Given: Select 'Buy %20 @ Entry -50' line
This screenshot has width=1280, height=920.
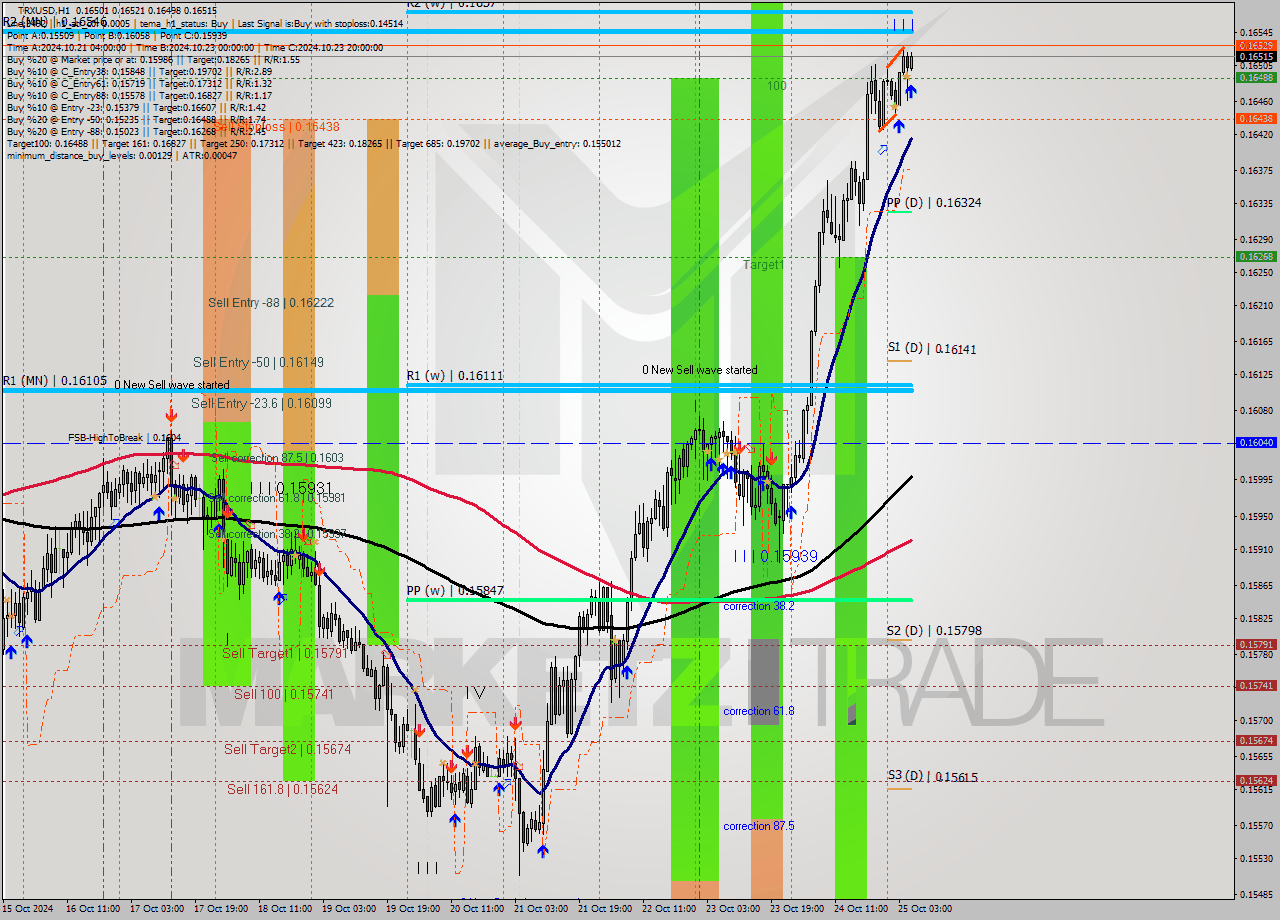Looking at the screenshot, I should 136,120.
